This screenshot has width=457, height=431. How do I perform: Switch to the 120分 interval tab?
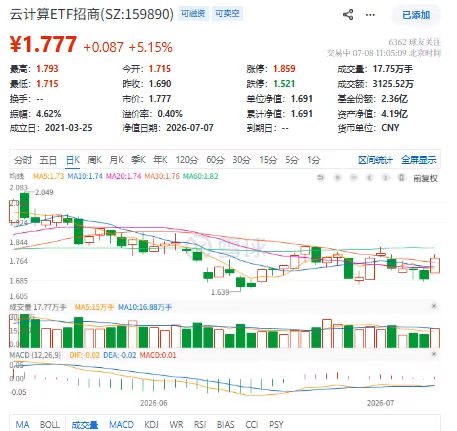click(x=187, y=160)
